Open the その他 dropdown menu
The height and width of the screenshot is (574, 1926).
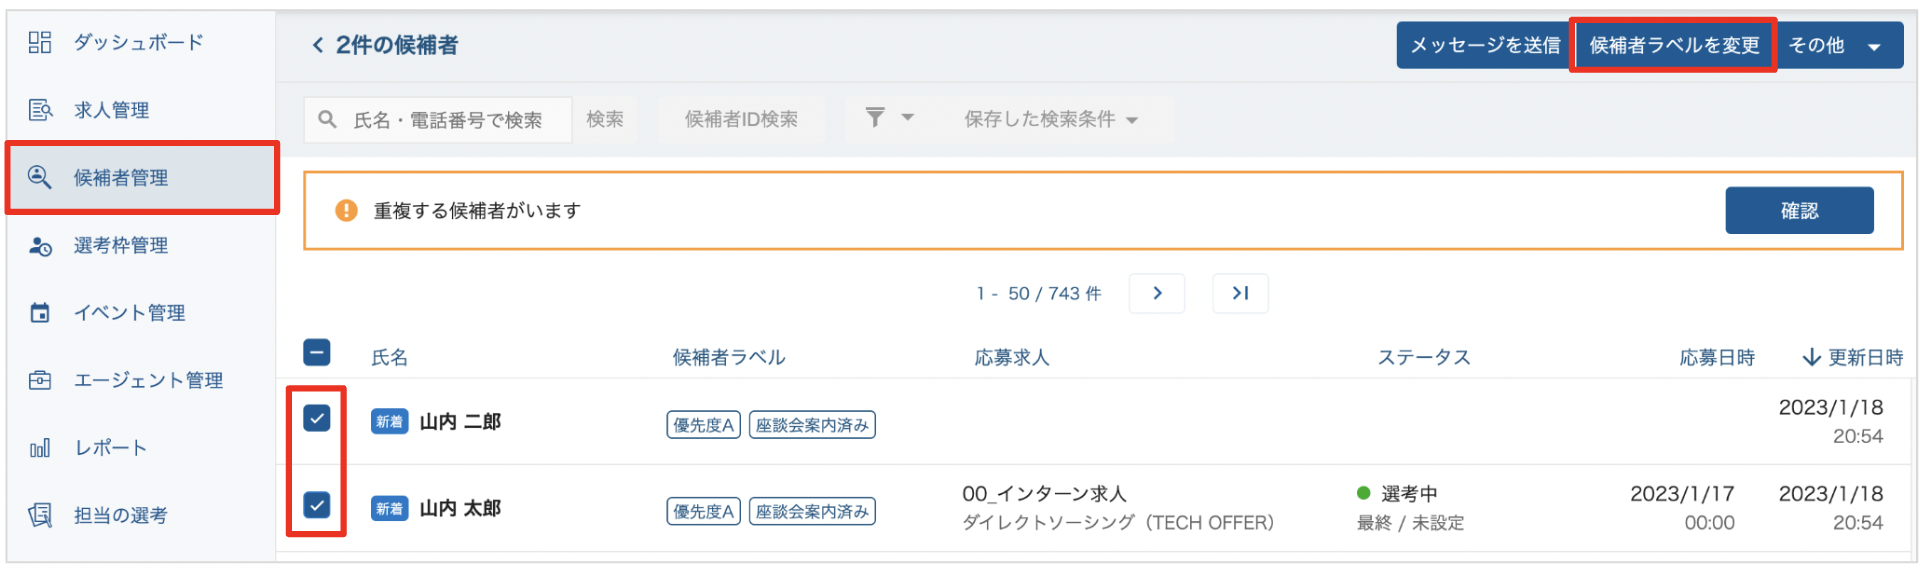pyautogui.click(x=1838, y=46)
